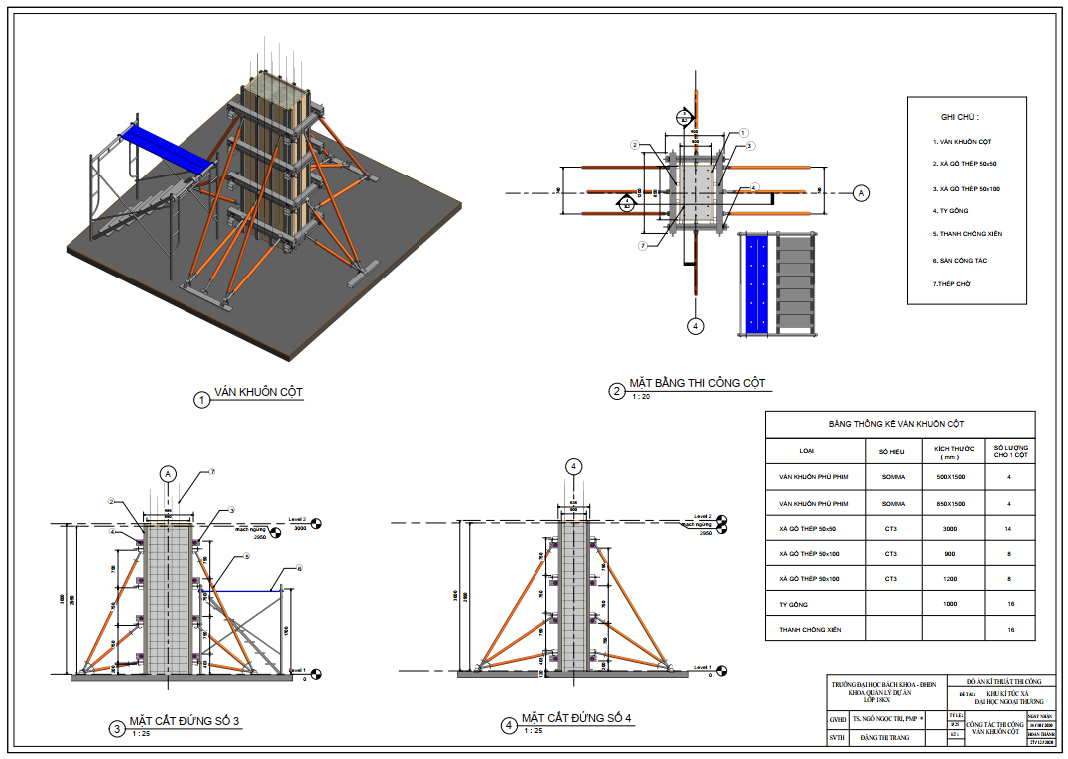The image size is (1068, 759).
Task: Click the MẶT BẰNG THI CÔNG CỘT view title
Action: tap(696, 384)
